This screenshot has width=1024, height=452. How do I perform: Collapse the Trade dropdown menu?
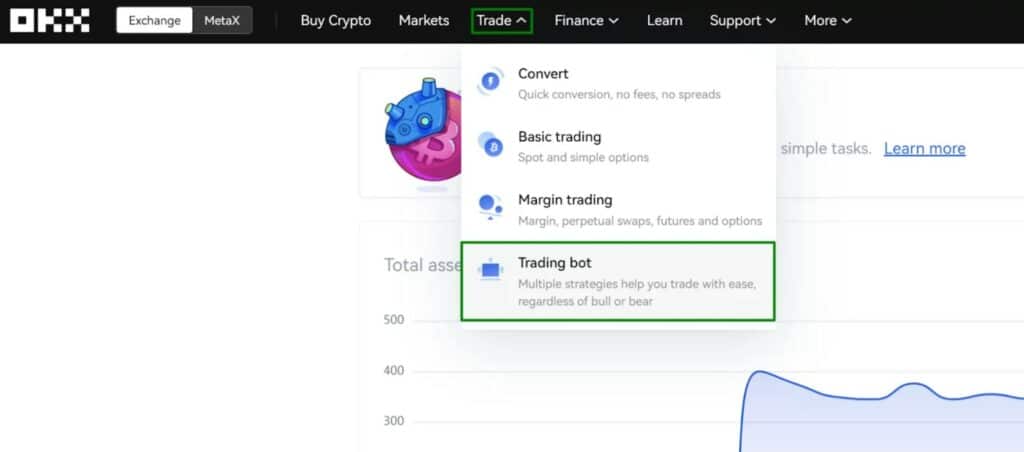[x=502, y=20]
